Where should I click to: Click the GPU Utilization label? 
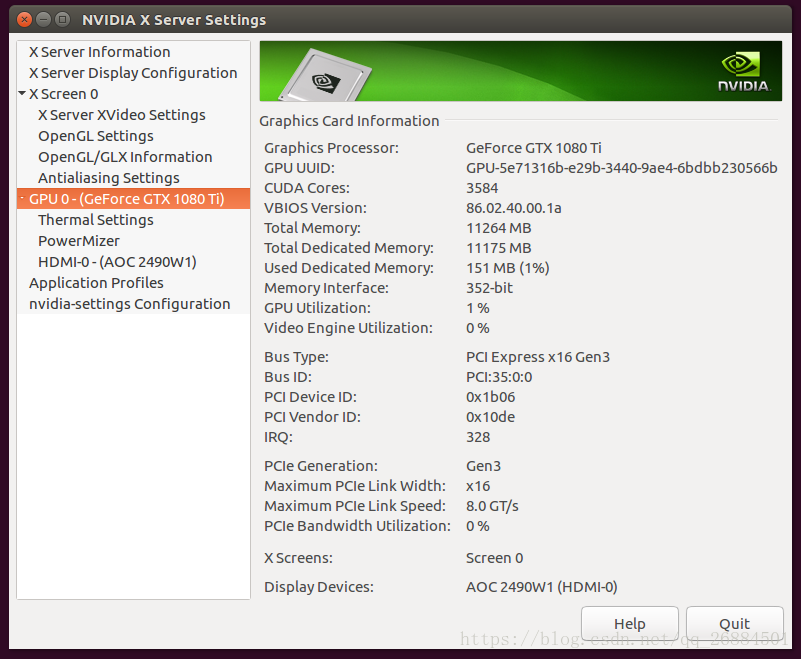coord(317,308)
